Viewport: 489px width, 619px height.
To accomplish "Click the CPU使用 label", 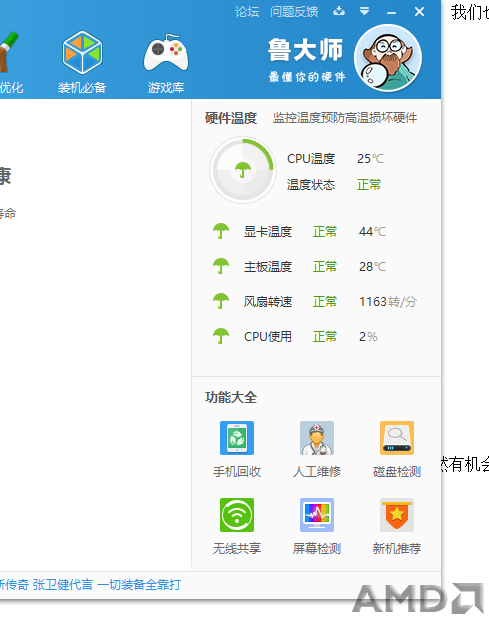I will pyautogui.click(x=268, y=337).
